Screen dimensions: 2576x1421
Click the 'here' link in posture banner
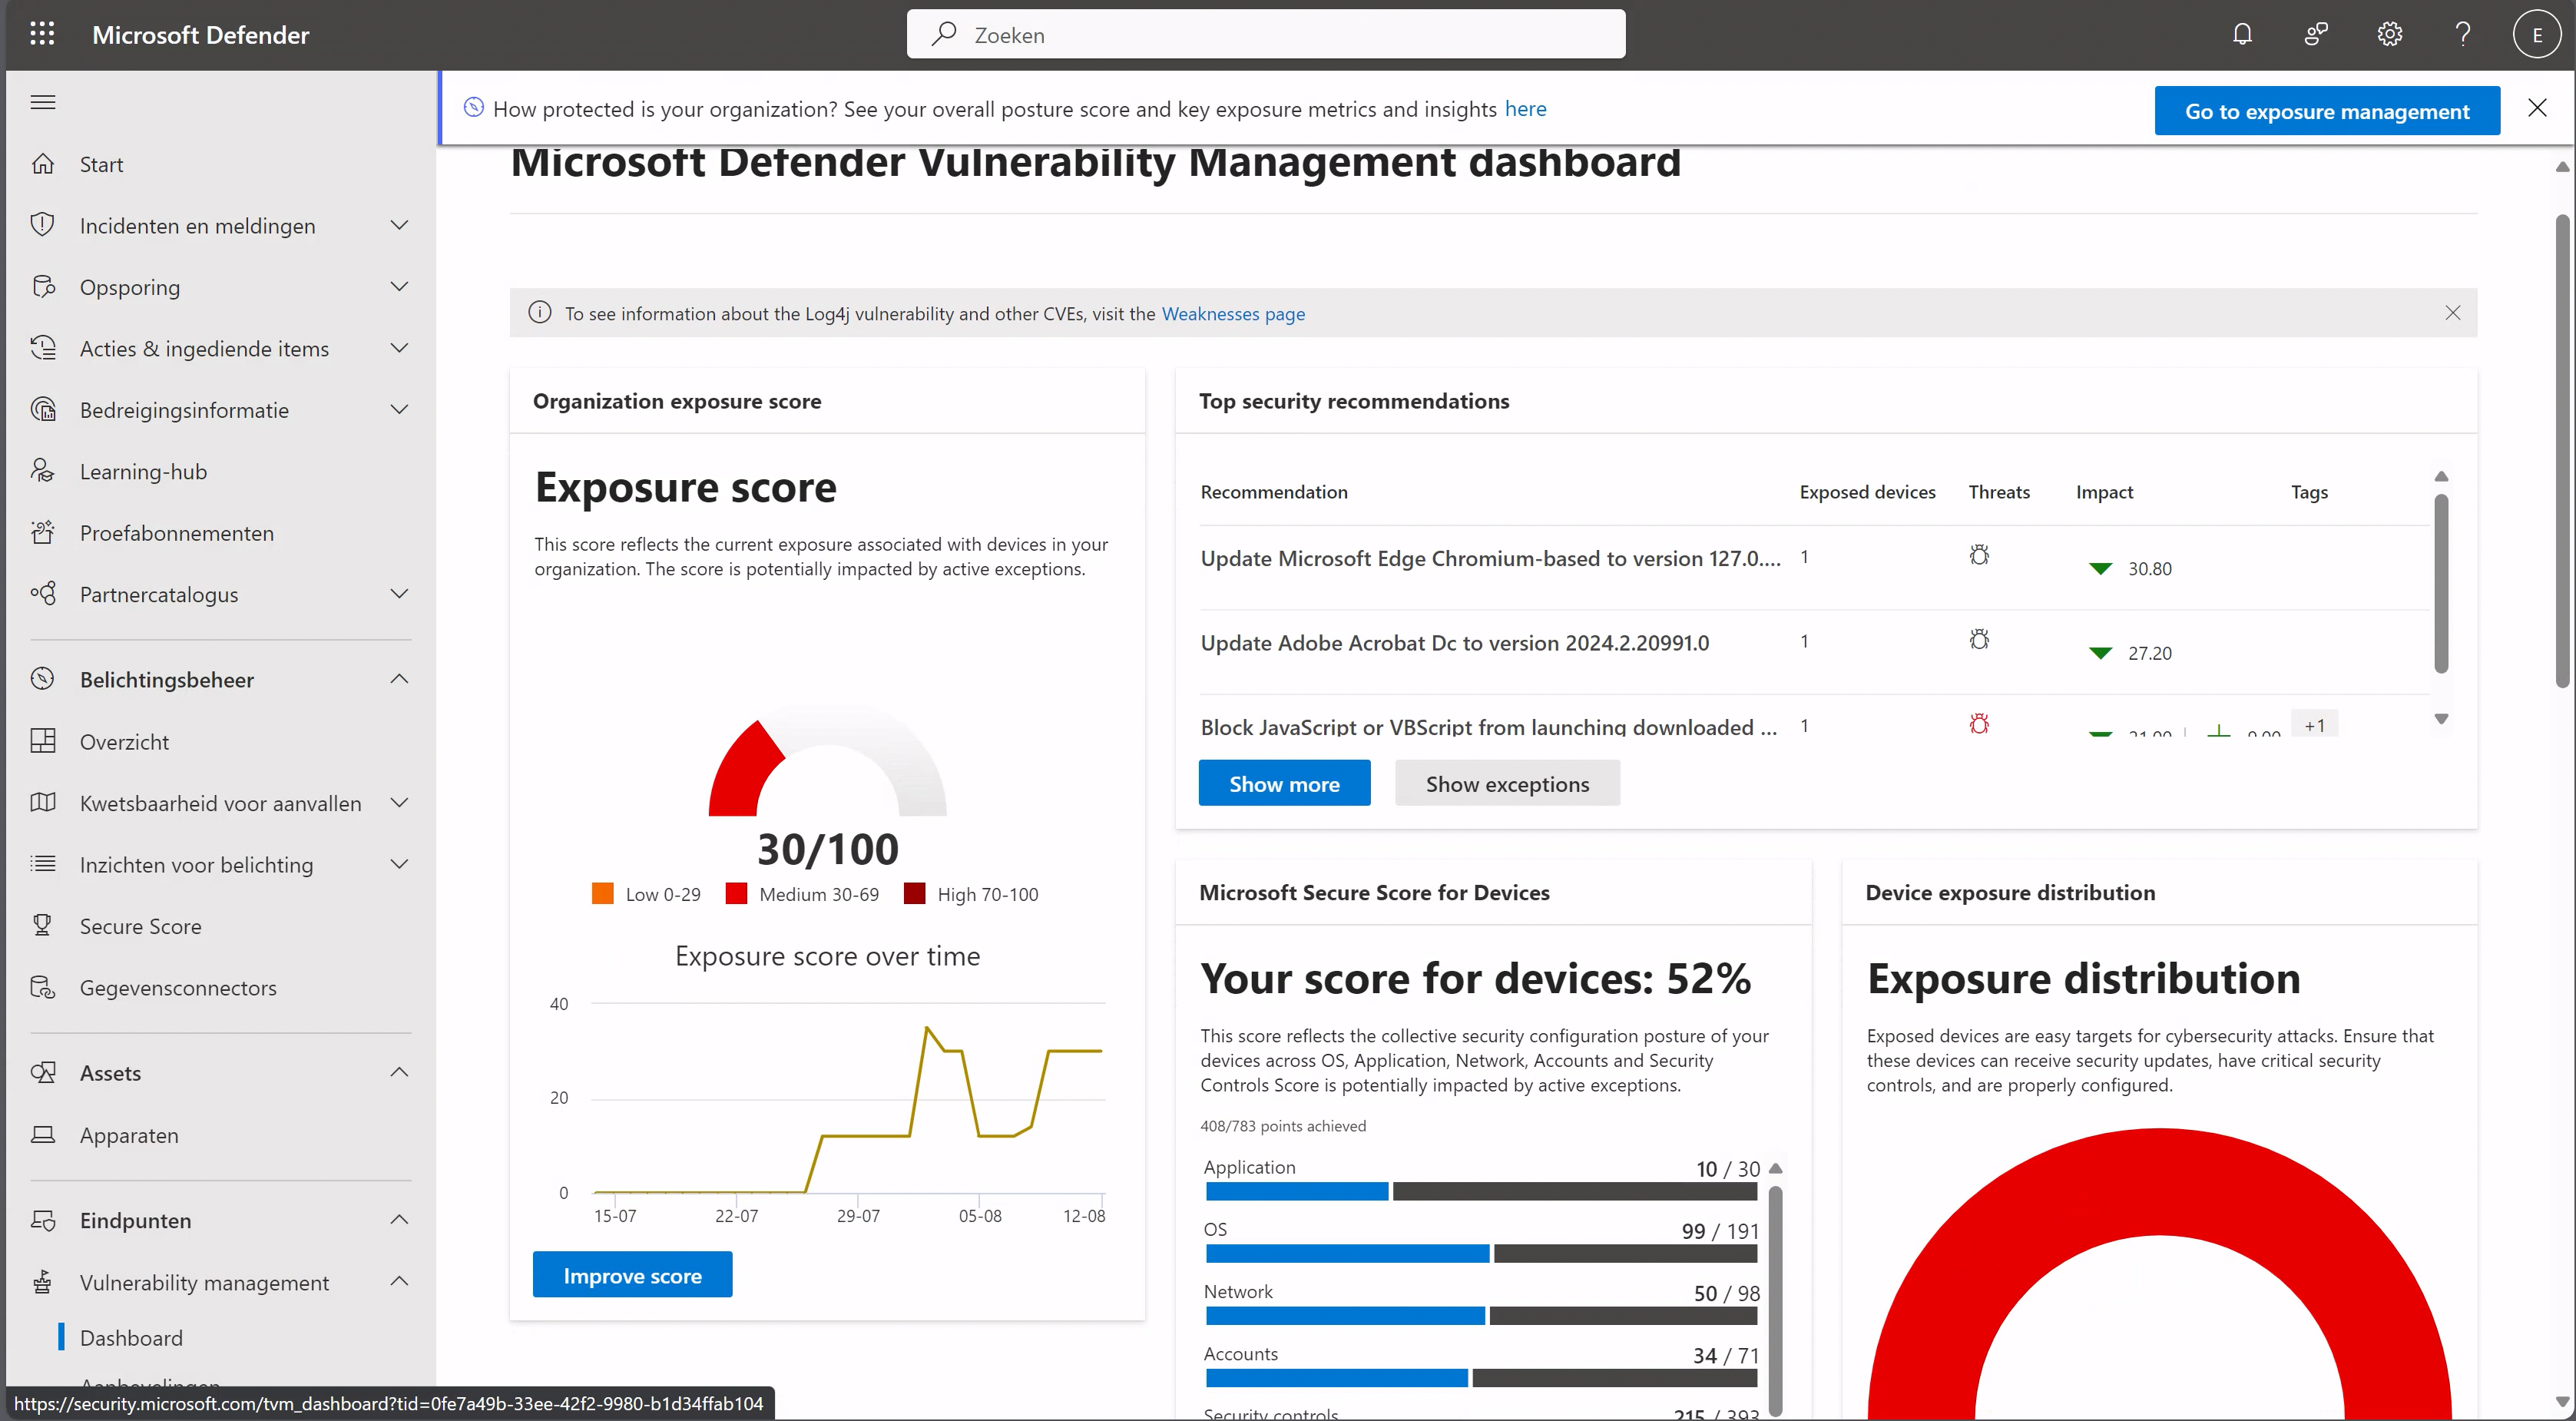tap(1525, 109)
